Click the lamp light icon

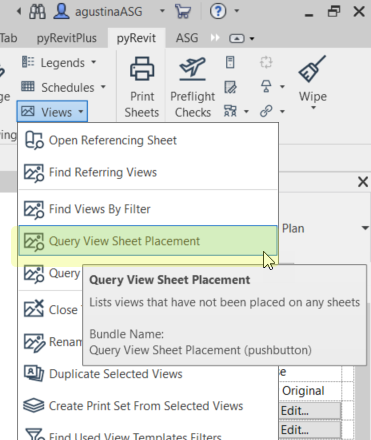click(266, 87)
